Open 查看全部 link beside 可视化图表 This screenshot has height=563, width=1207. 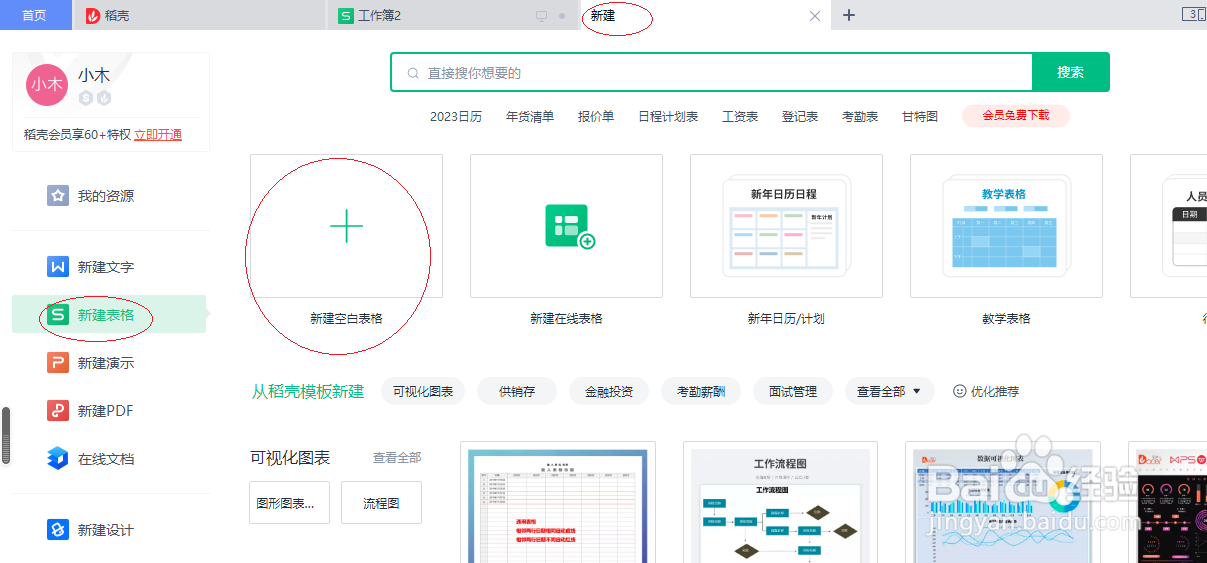click(397, 458)
